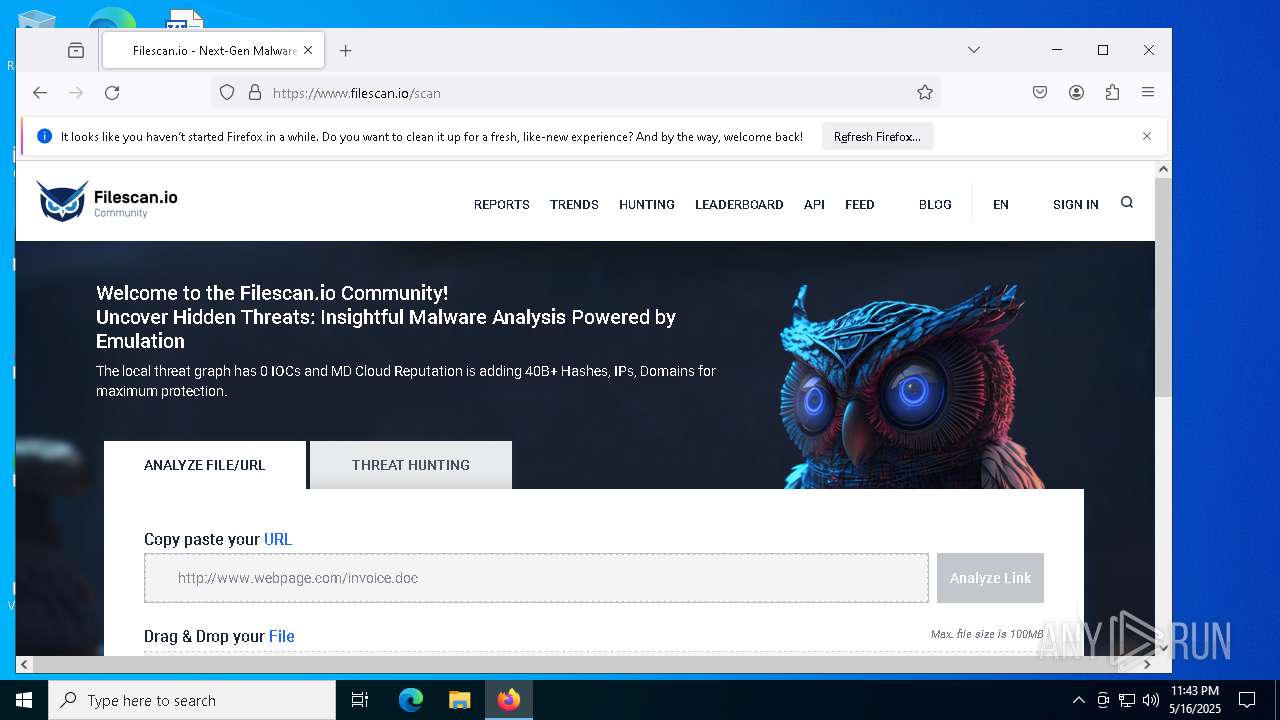Click the taskbar clock showing 11:43 PM
The height and width of the screenshot is (720, 1280).
pos(1195,700)
